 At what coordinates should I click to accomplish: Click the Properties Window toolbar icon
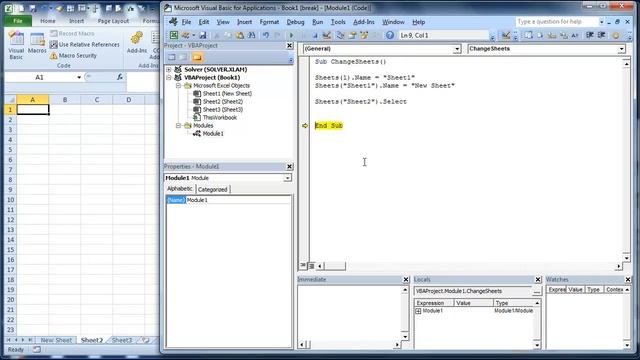click(x=352, y=36)
